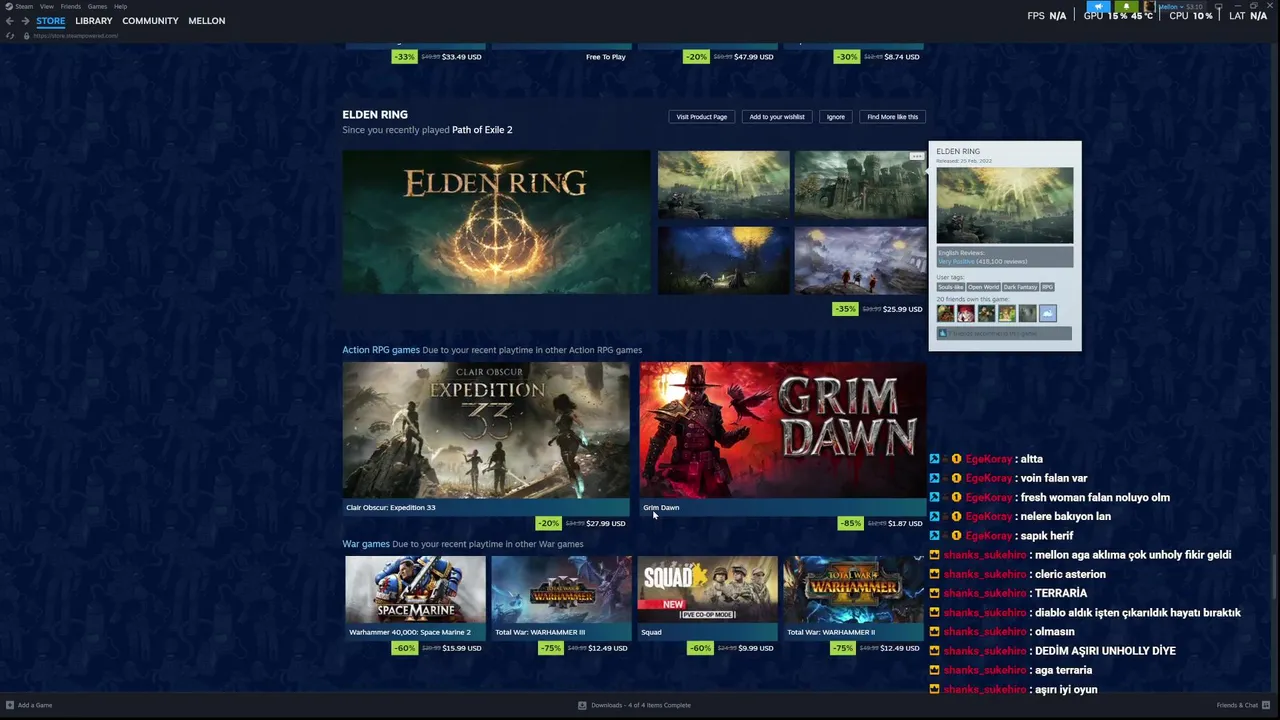Click the Free To Play label

[x=606, y=57]
